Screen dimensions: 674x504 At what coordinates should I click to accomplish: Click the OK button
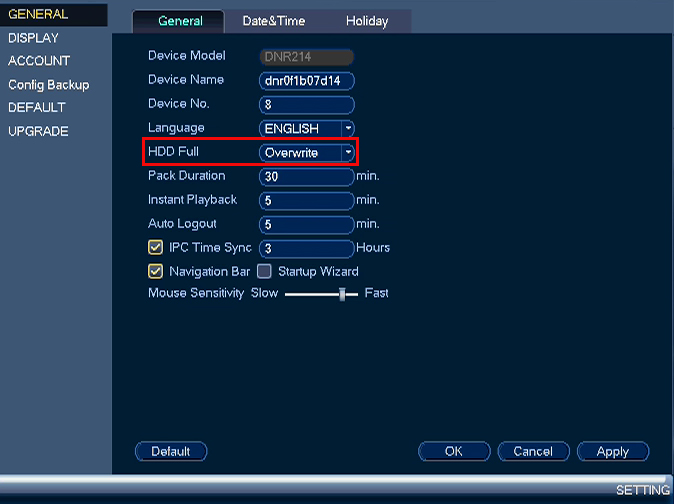click(x=454, y=451)
